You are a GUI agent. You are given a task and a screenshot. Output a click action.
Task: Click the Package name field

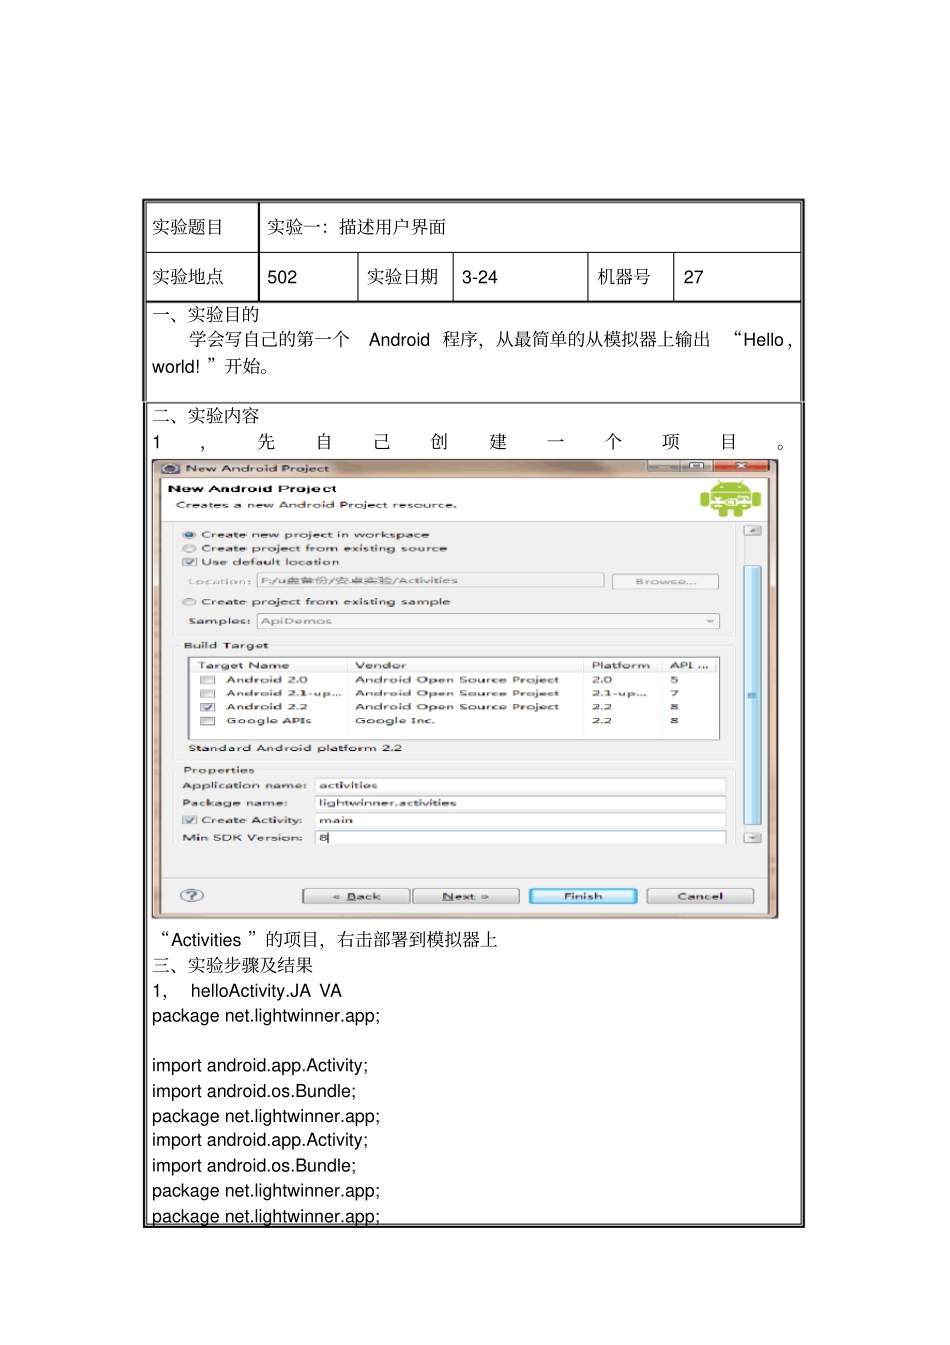click(521, 803)
